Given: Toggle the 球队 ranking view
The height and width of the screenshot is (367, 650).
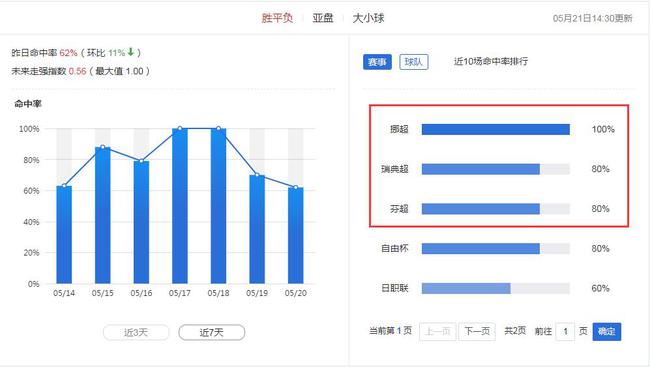Looking at the screenshot, I should pos(414,62).
